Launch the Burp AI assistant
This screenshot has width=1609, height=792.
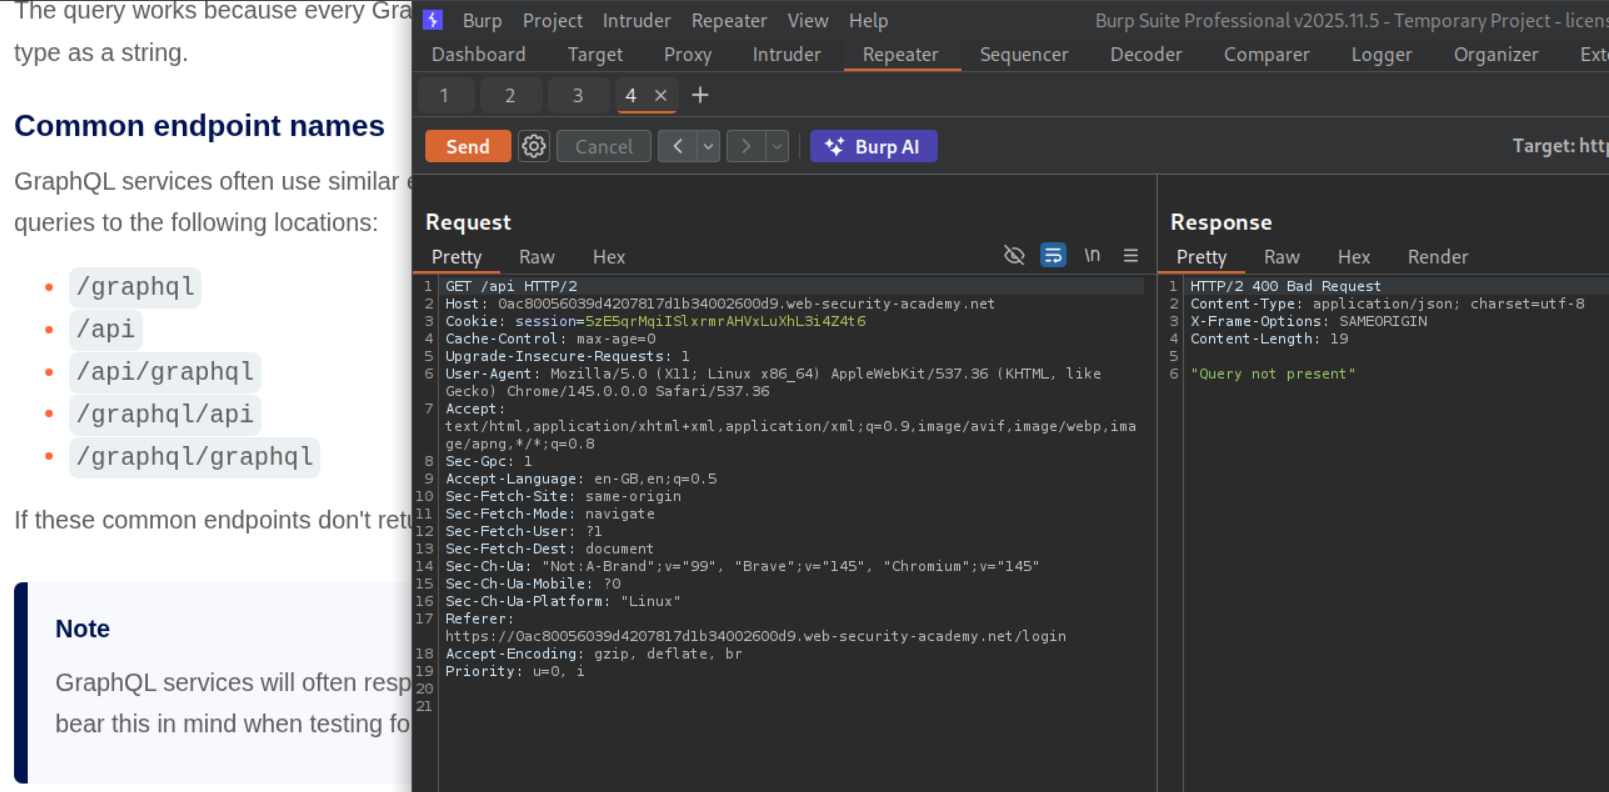(x=873, y=146)
